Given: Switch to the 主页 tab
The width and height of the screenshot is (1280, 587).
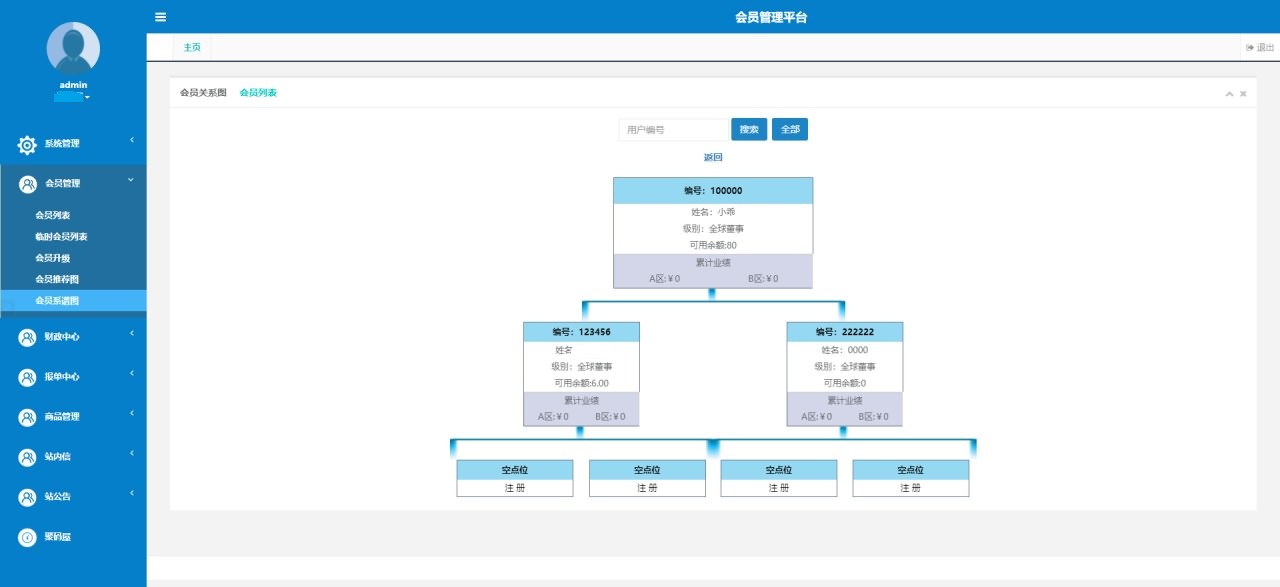Looking at the screenshot, I should click(192, 47).
